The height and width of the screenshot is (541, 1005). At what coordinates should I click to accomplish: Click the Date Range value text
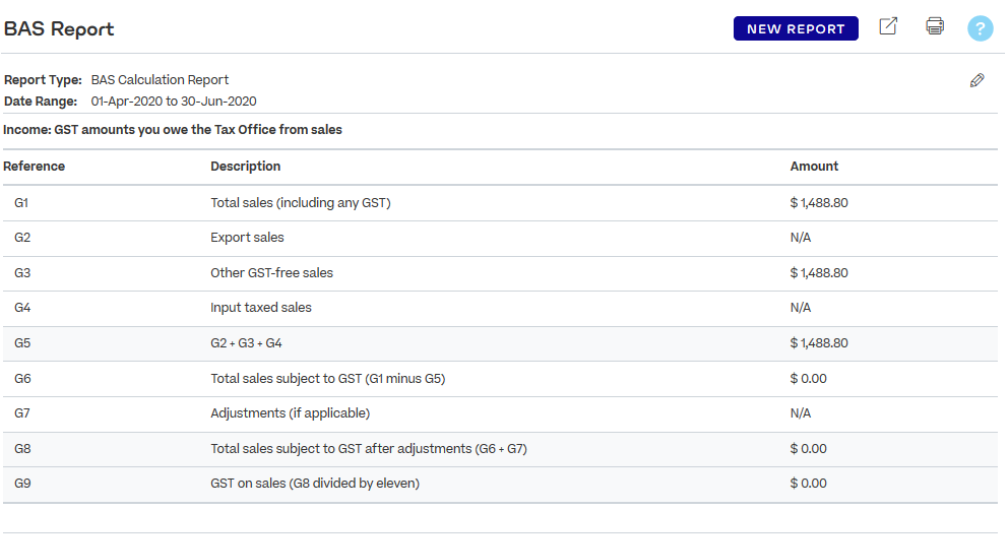(x=174, y=101)
